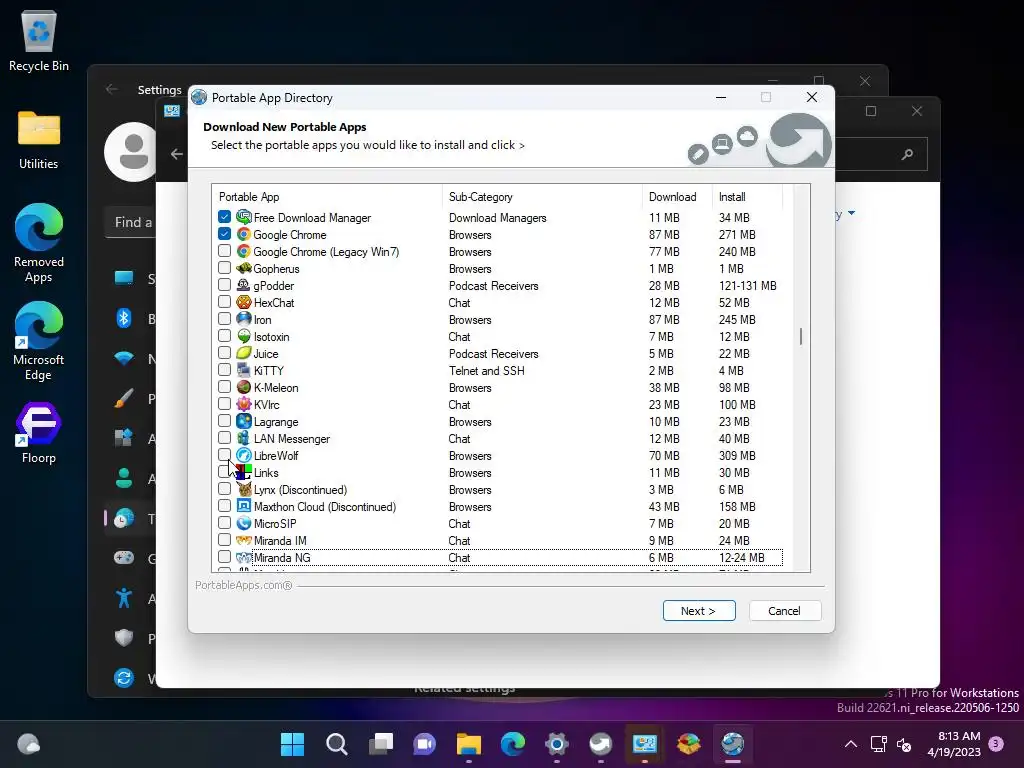Open Settings gear icon on taskbar
Screen dimensions: 1024x768
556,744
